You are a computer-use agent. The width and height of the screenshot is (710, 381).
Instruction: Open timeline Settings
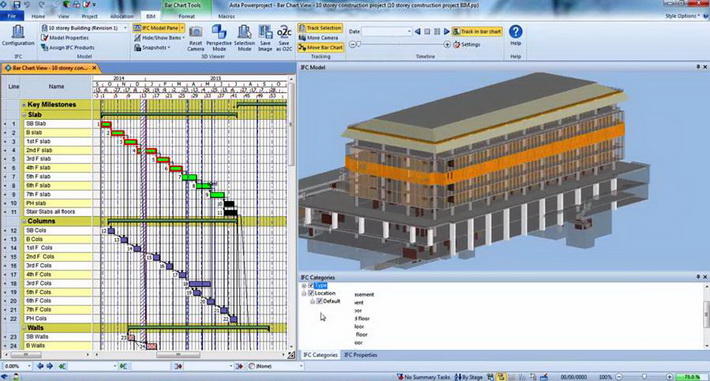(x=467, y=44)
